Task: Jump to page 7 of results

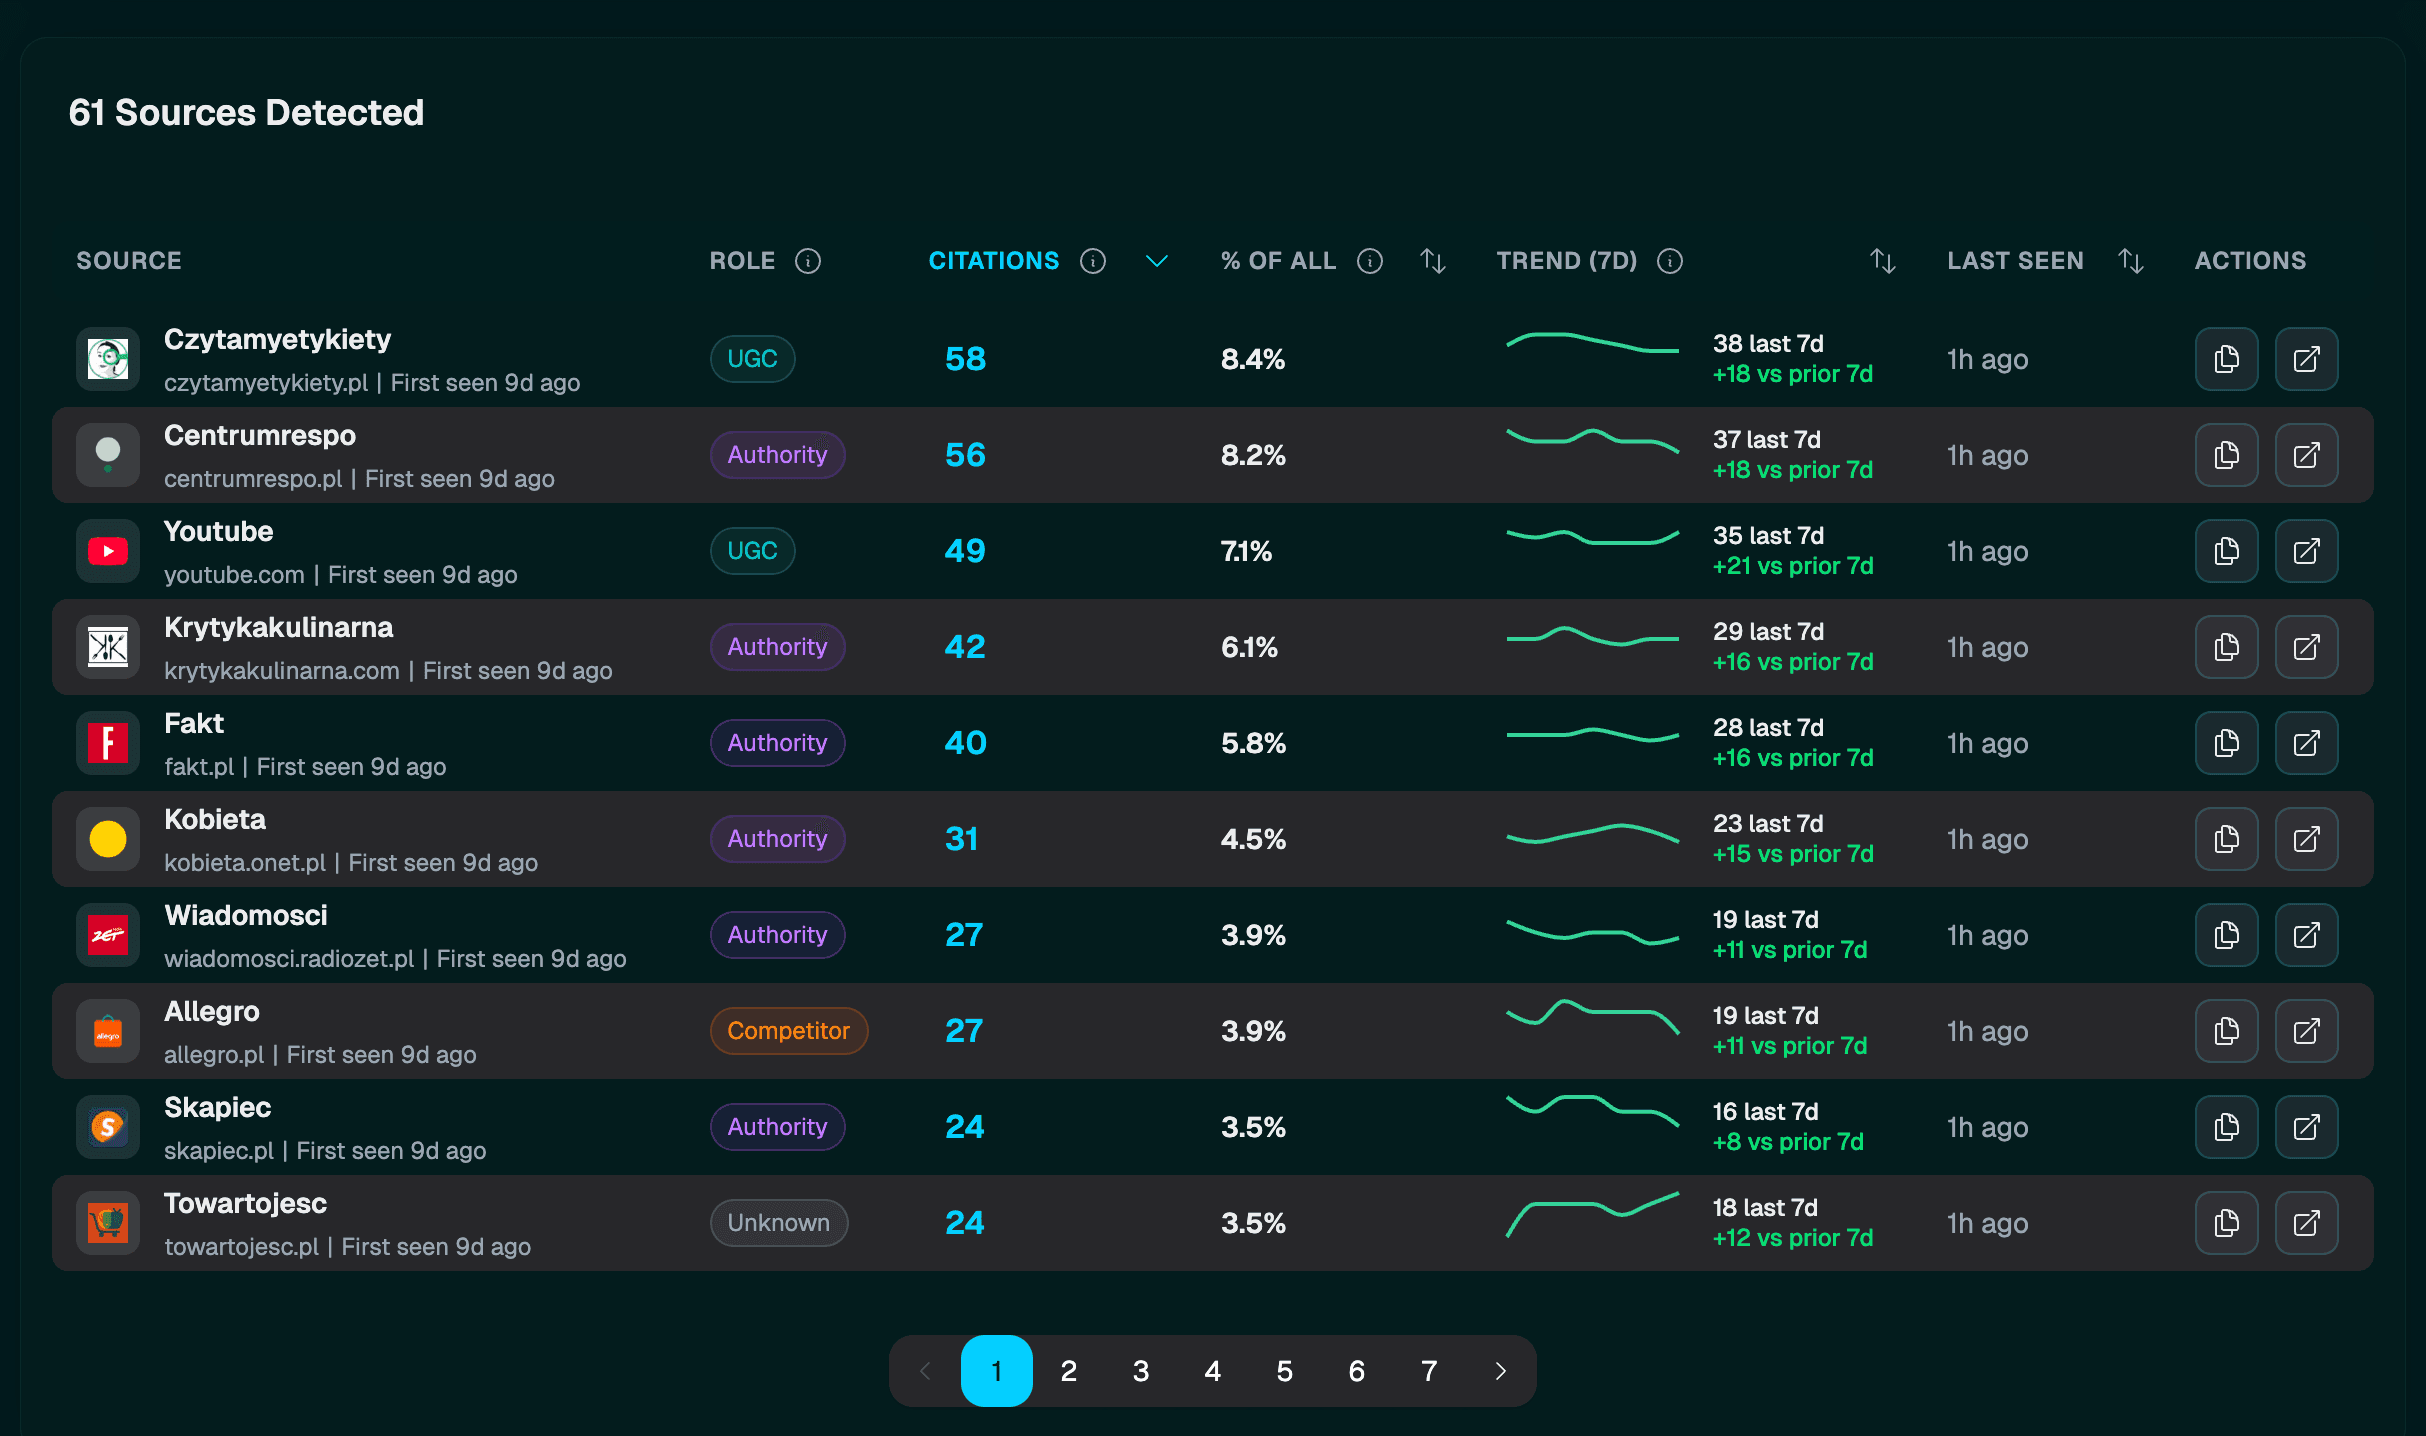Action: point(1428,1370)
